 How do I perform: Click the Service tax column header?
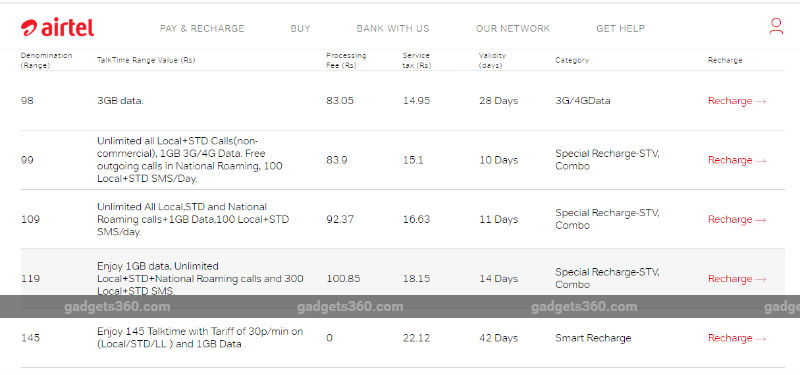(x=416, y=60)
